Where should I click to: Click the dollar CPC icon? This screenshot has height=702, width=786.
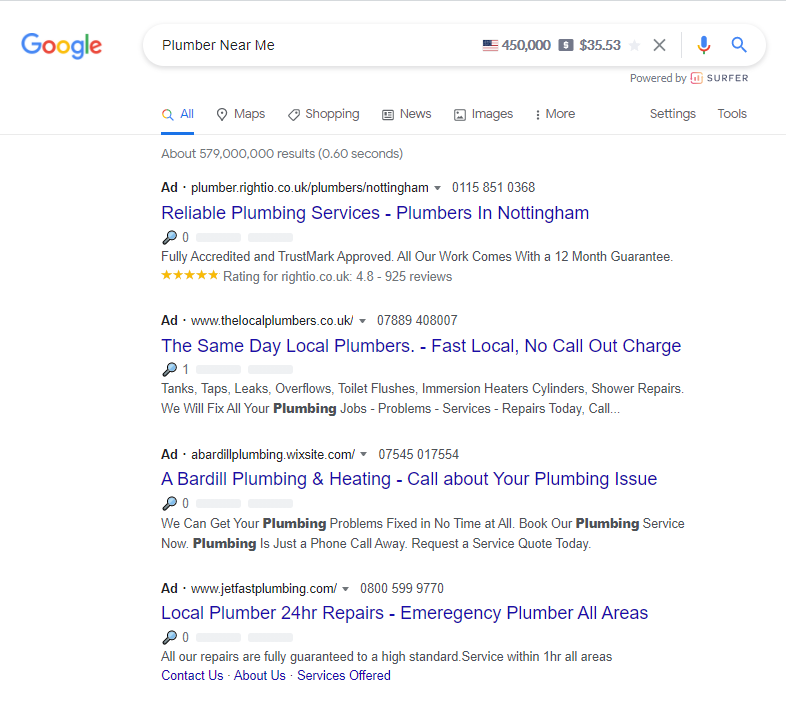(x=566, y=45)
